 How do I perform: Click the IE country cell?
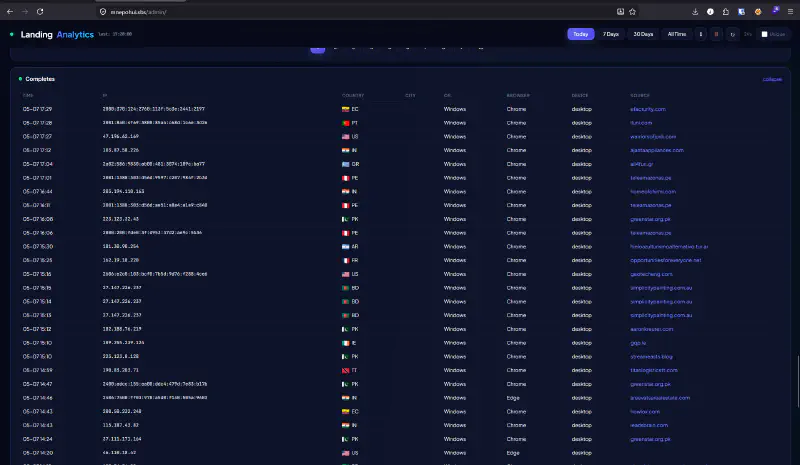point(349,343)
